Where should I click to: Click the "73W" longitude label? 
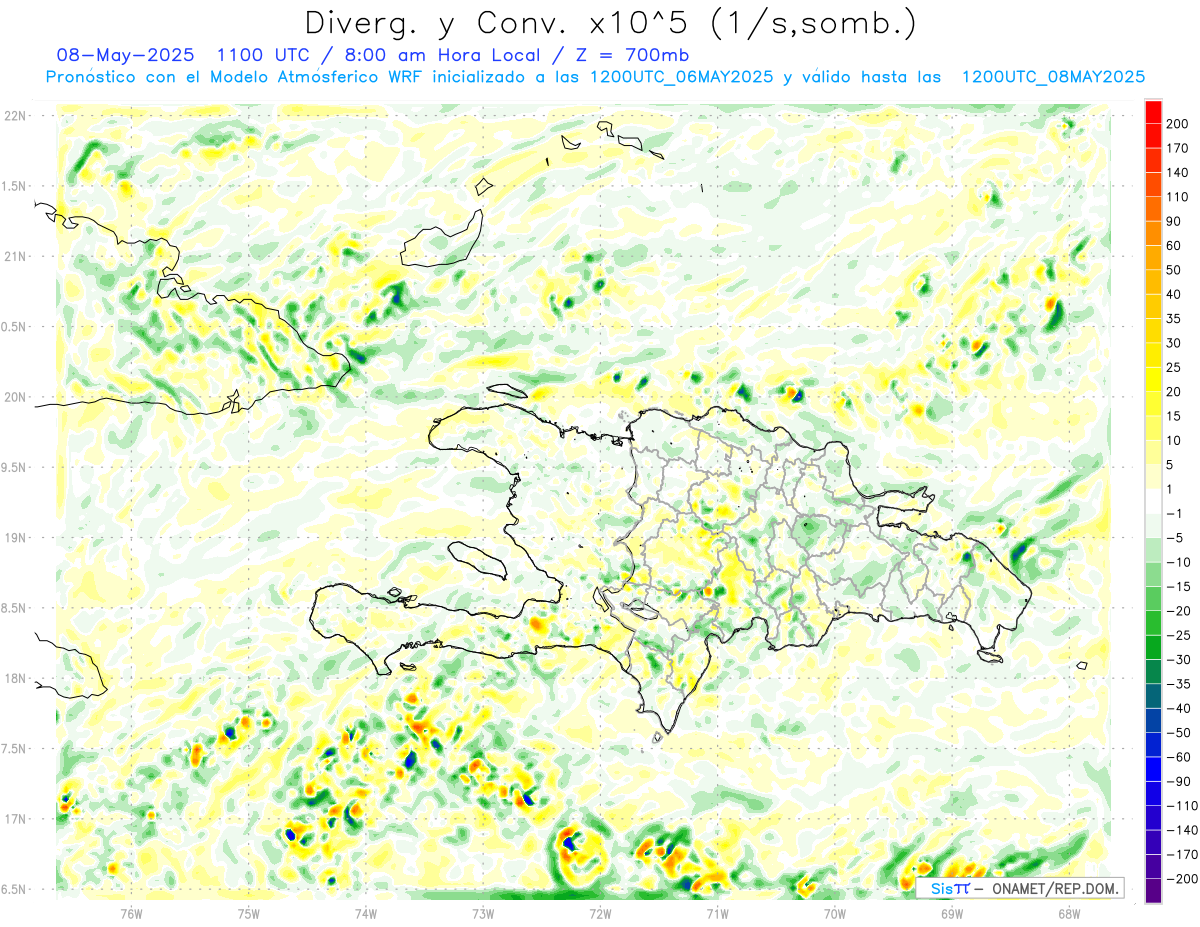(x=483, y=912)
